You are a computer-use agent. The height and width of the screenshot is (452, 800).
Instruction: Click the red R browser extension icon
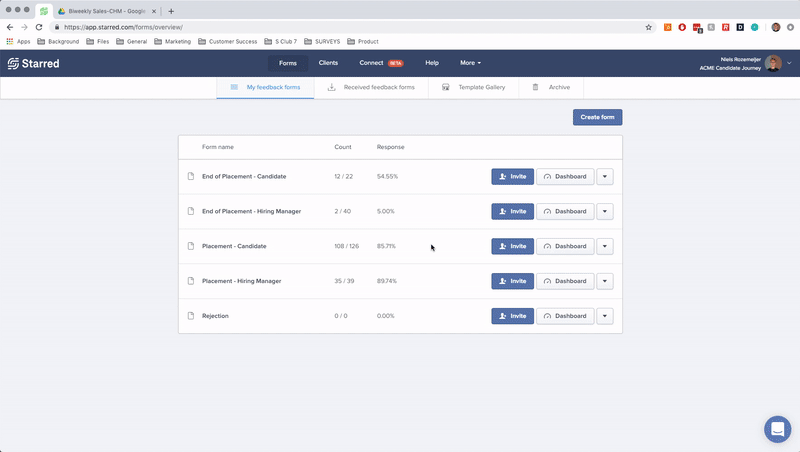coord(726,27)
